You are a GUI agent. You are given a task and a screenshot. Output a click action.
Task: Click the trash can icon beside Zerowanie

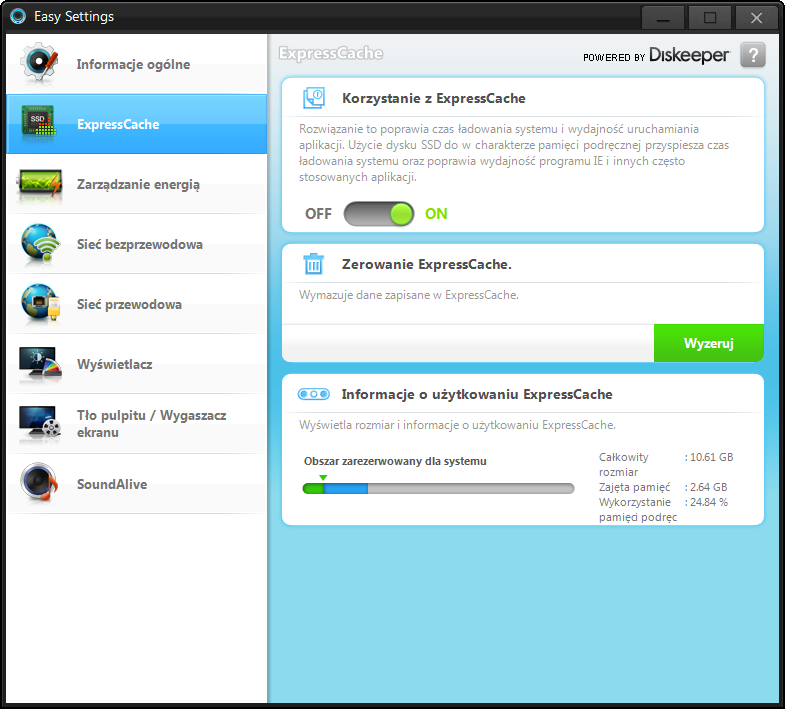click(314, 264)
